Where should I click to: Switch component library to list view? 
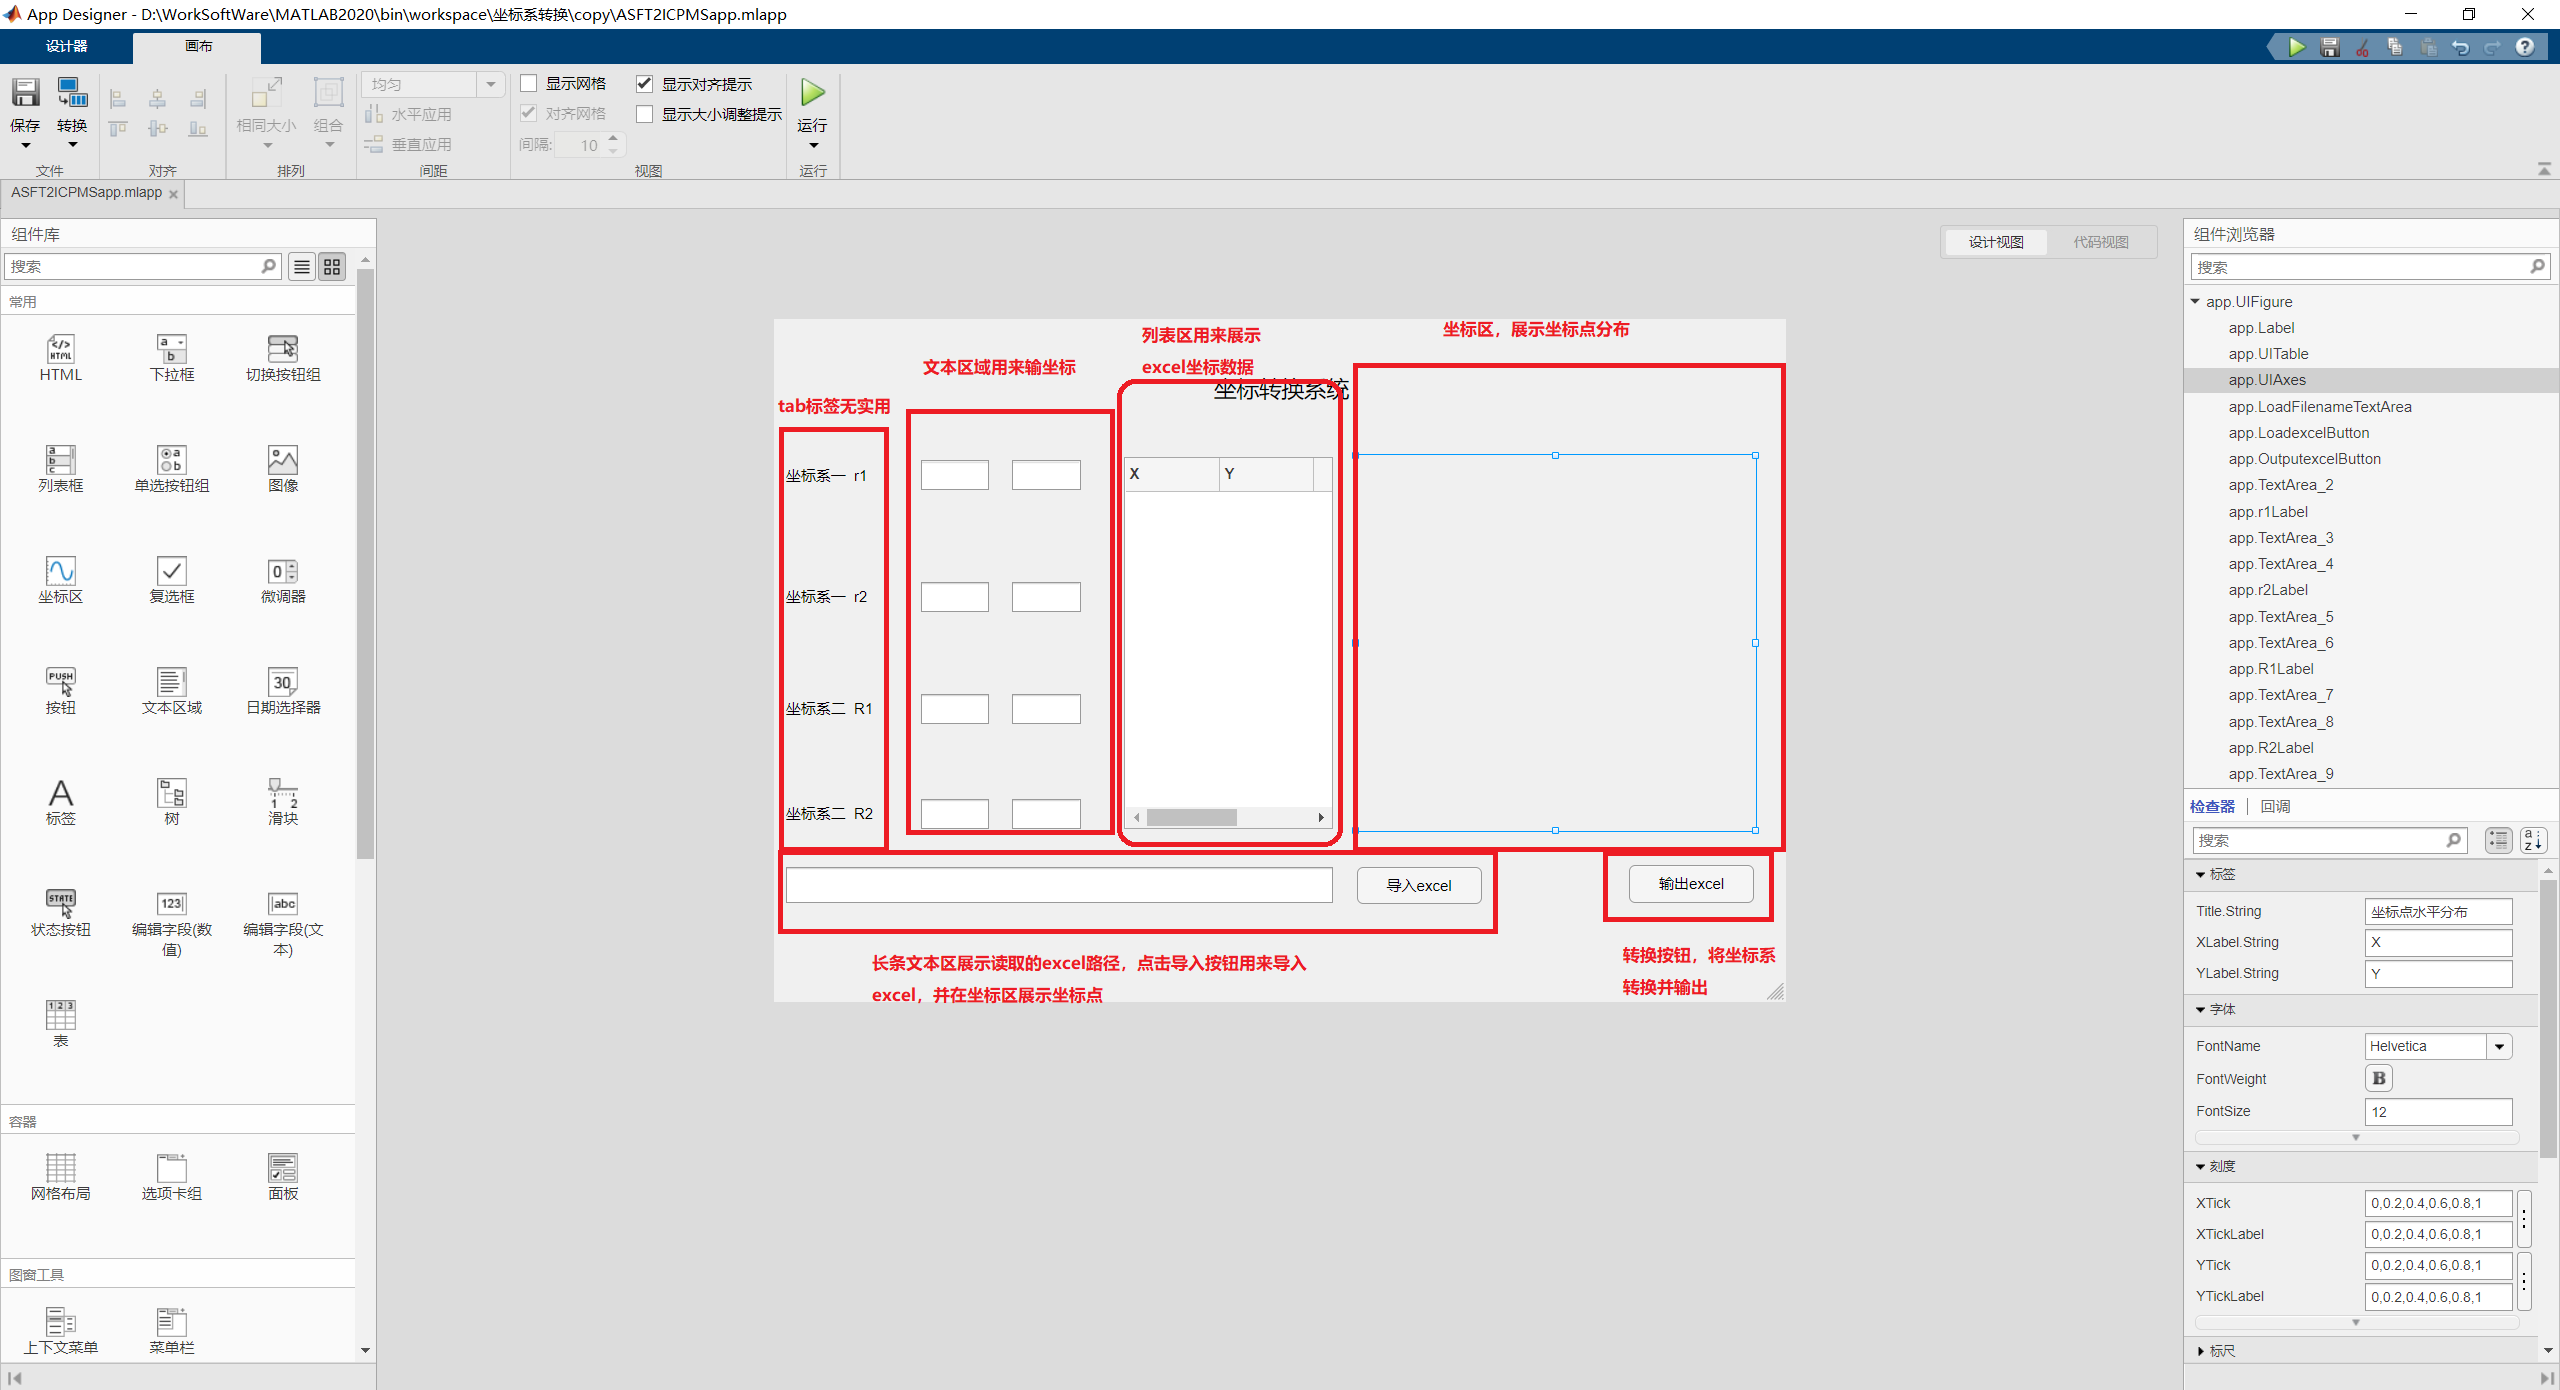302,267
